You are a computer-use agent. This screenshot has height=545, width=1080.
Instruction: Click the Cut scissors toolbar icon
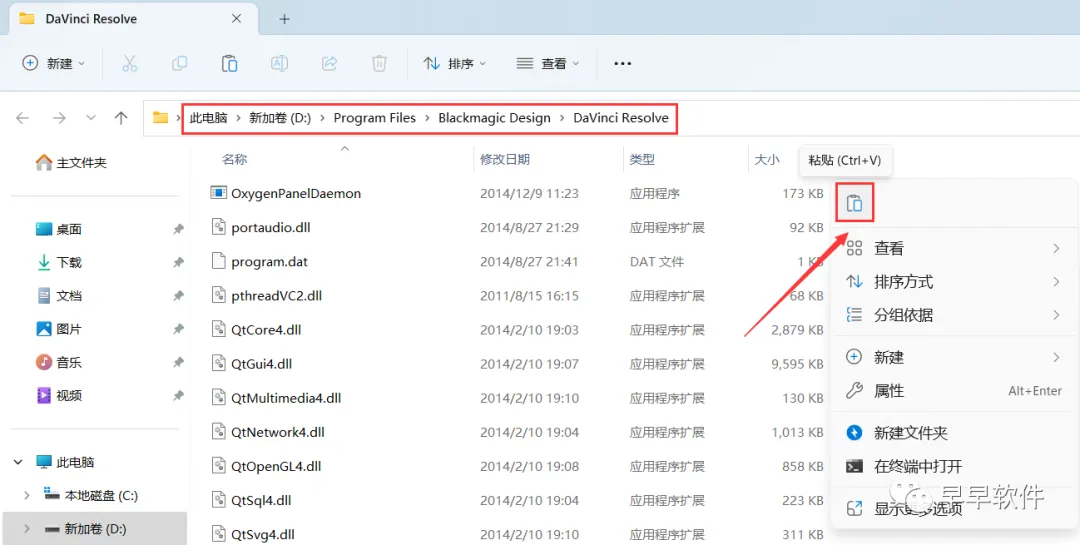(129, 63)
